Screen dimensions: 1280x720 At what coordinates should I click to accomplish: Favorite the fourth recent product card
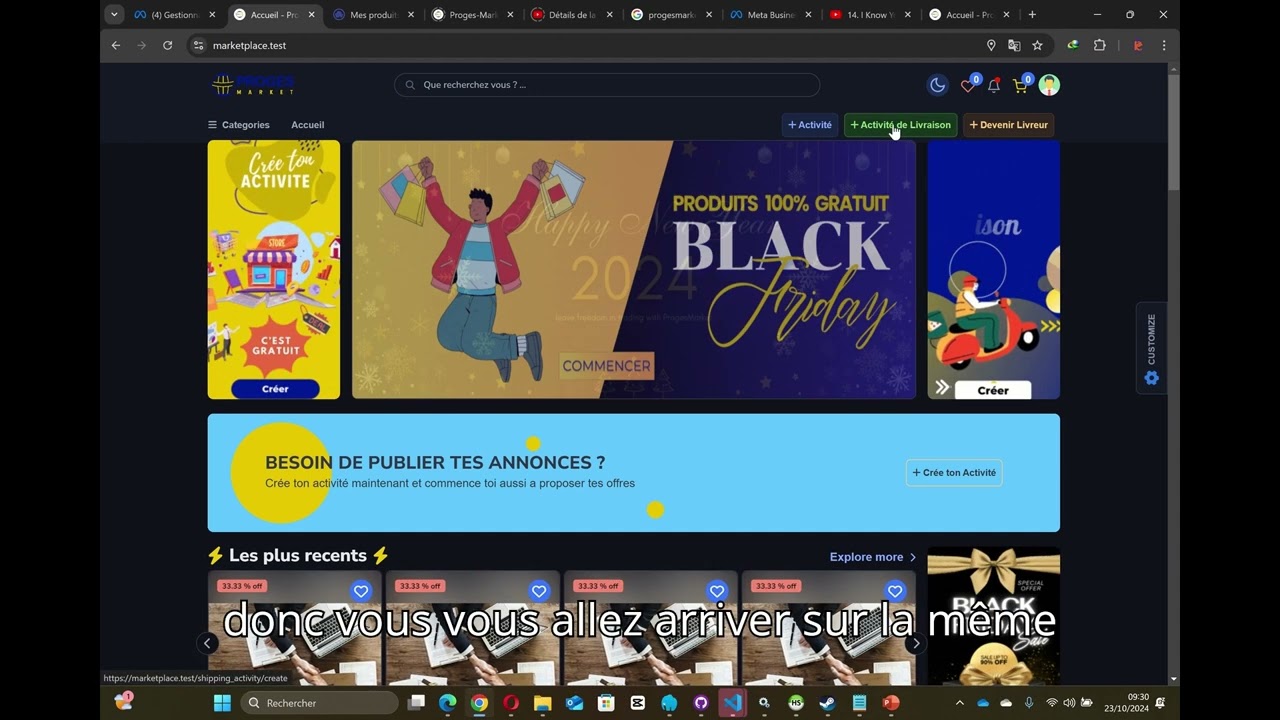[x=895, y=591]
